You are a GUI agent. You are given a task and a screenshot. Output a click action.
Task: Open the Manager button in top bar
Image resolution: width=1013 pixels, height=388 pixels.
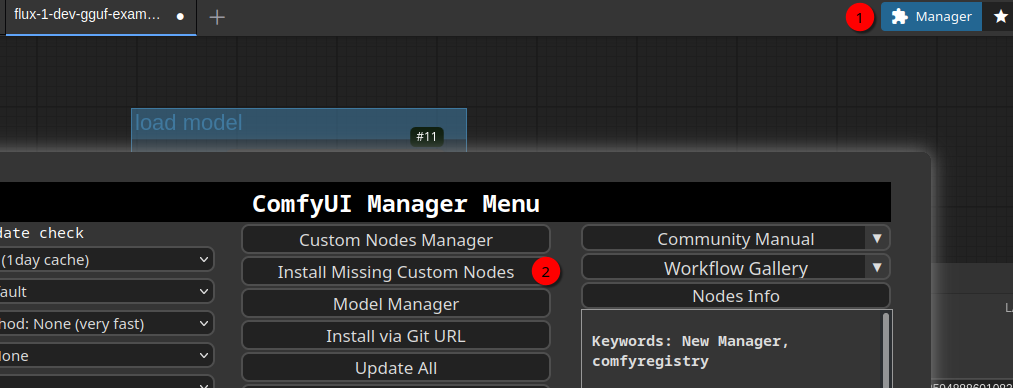click(x=931, y=17)
